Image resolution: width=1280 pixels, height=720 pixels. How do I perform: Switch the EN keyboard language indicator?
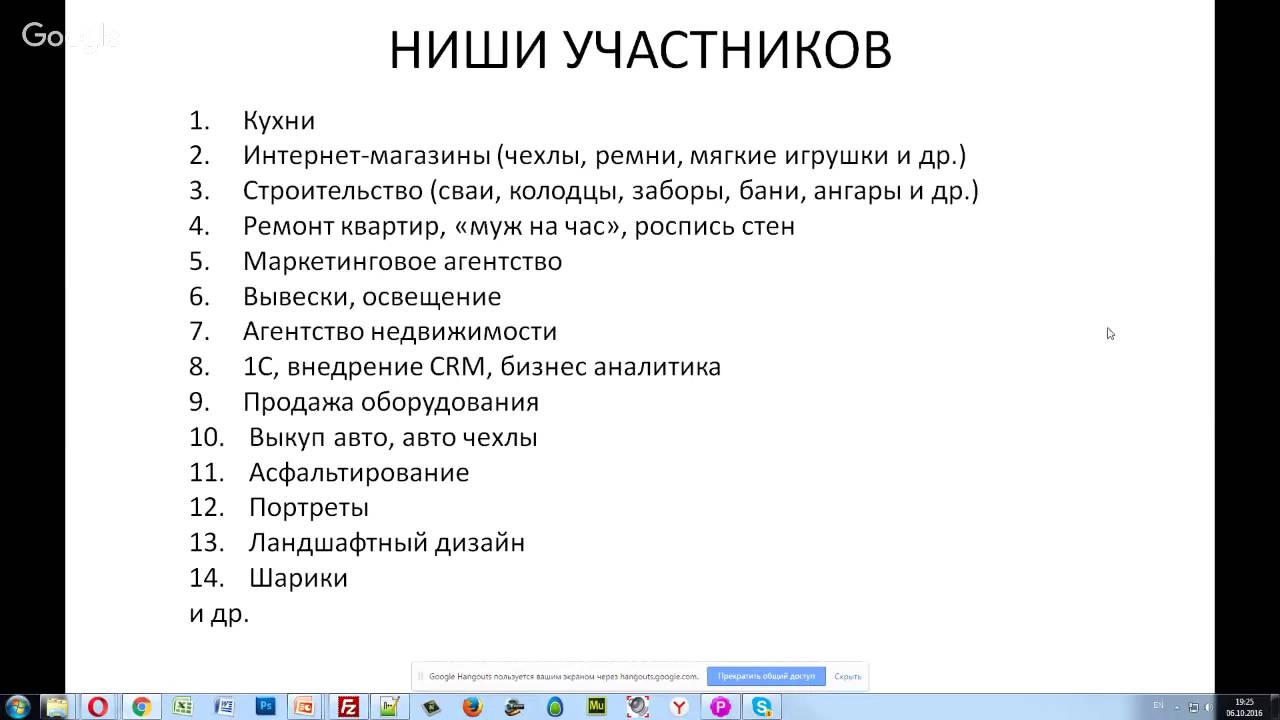[1158, 706]
